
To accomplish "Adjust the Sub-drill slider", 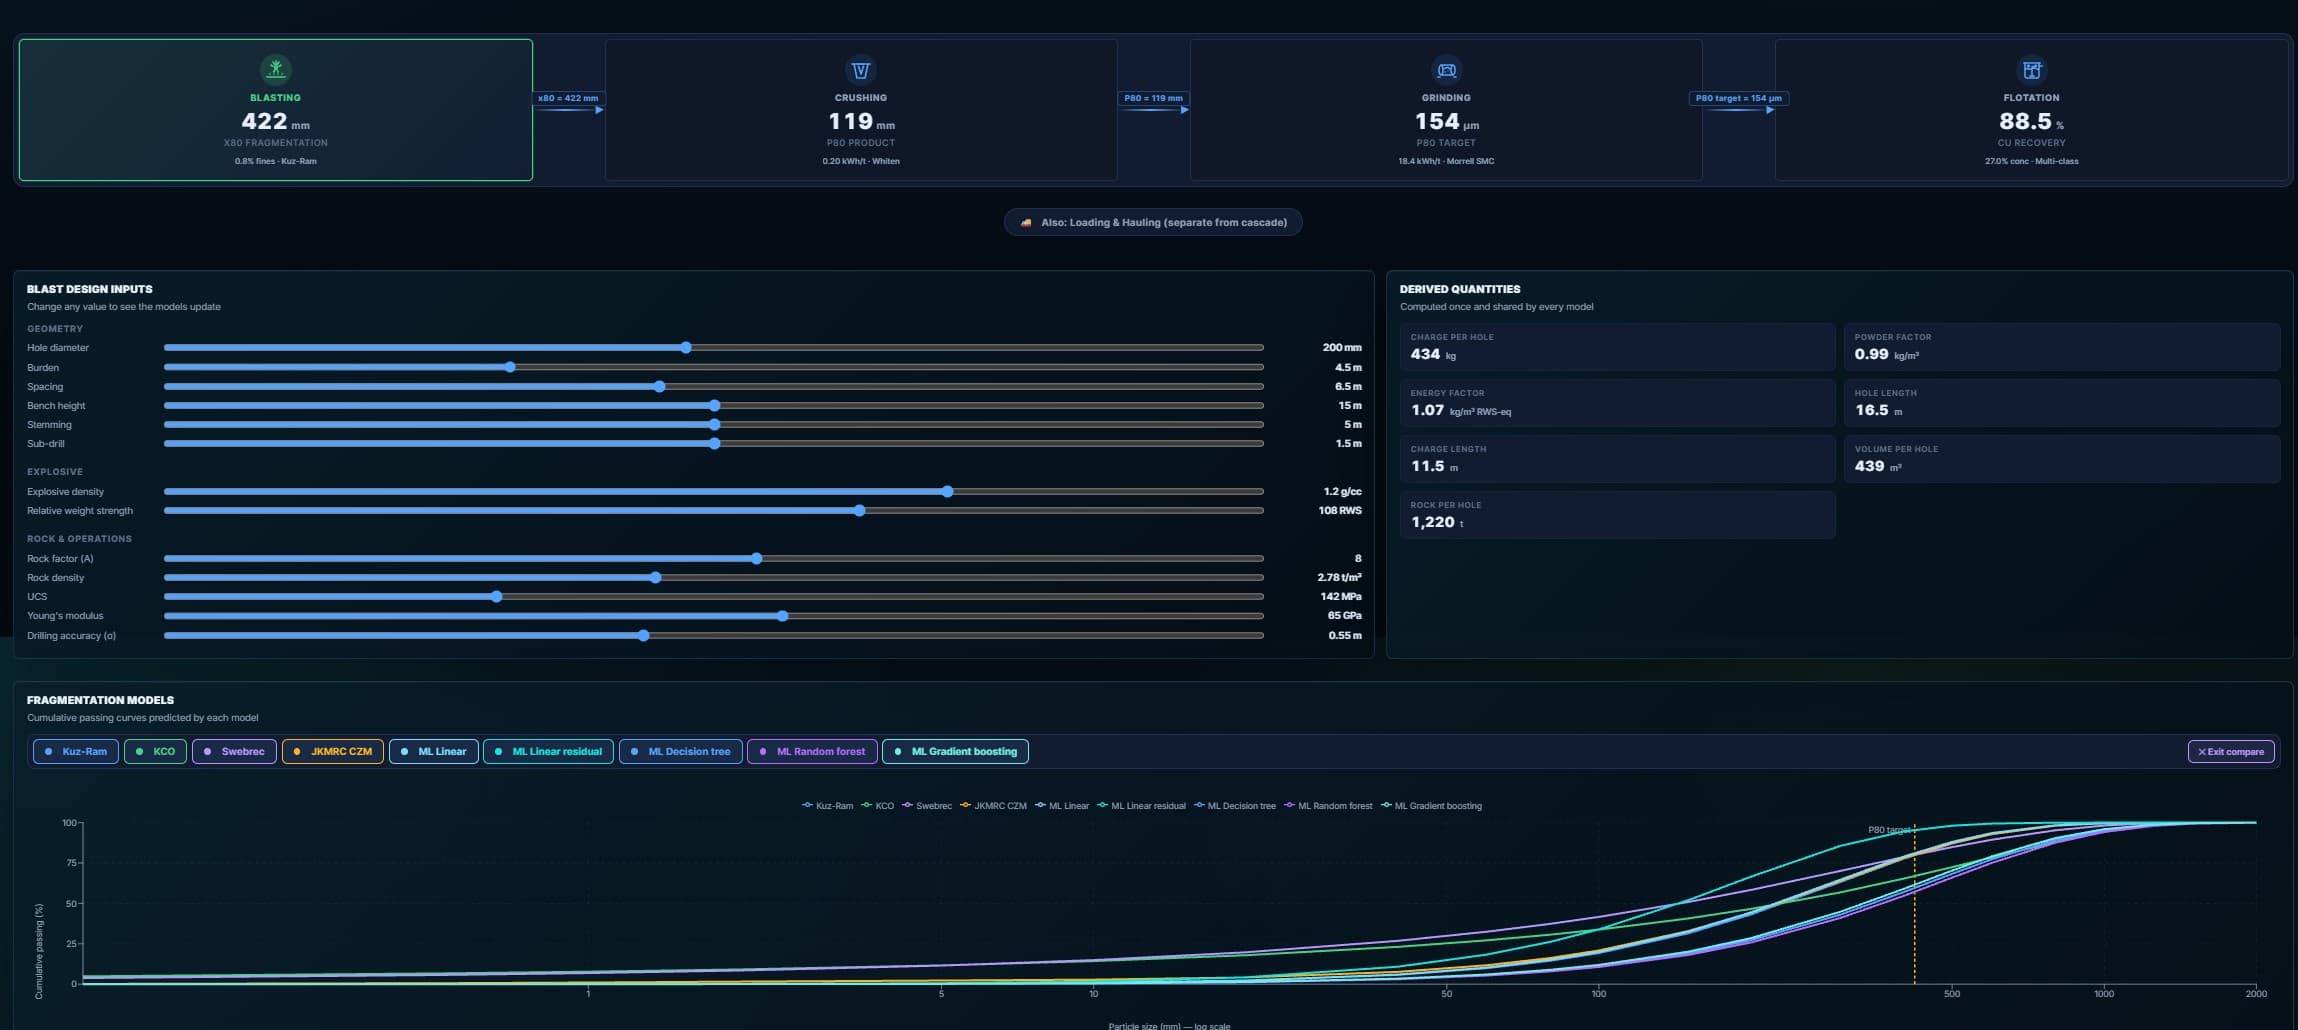I will (x=714, y=443).
